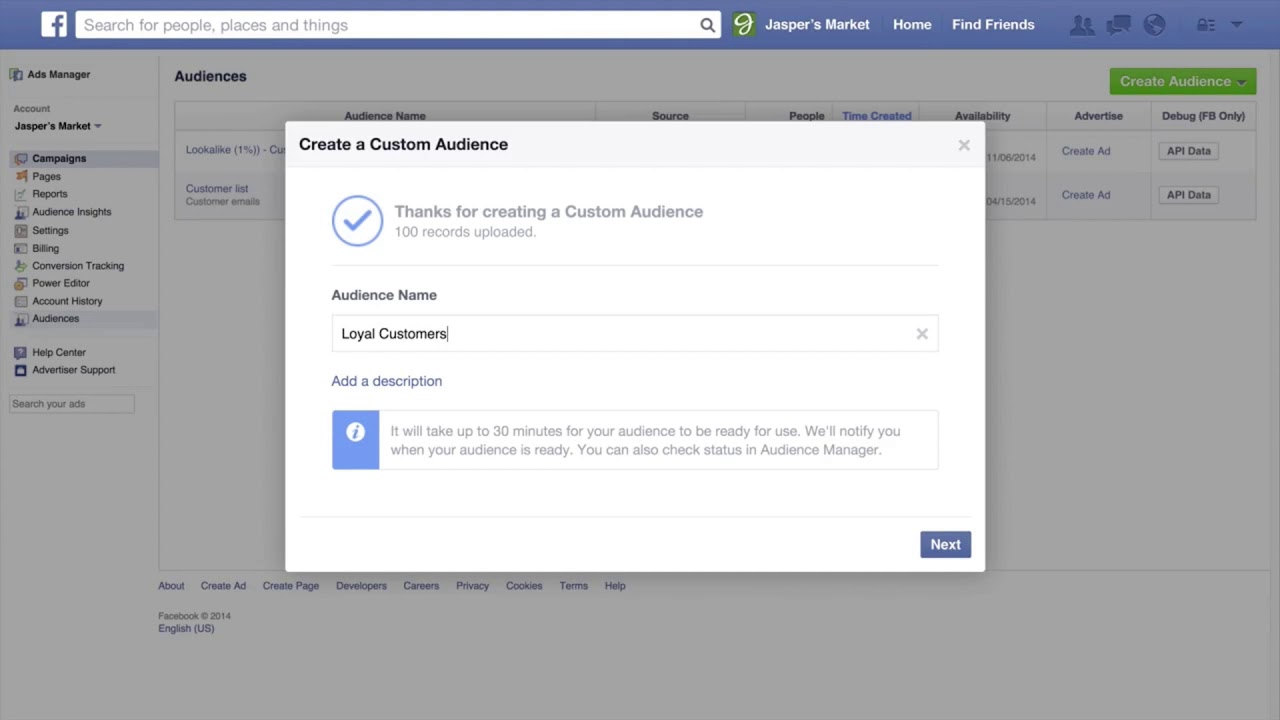Click Jasper's Market profile picture icon
Screen dimensions: 1280x720
click(x=744, y=24)
